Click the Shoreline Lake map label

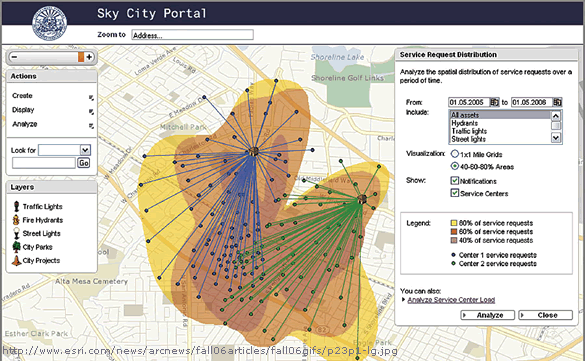[337, 57]
